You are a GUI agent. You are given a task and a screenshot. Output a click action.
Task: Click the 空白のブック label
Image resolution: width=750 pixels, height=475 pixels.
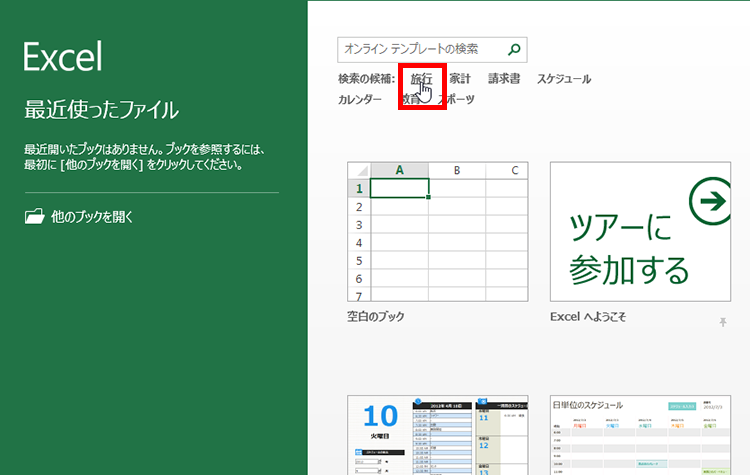coord(375,316)
